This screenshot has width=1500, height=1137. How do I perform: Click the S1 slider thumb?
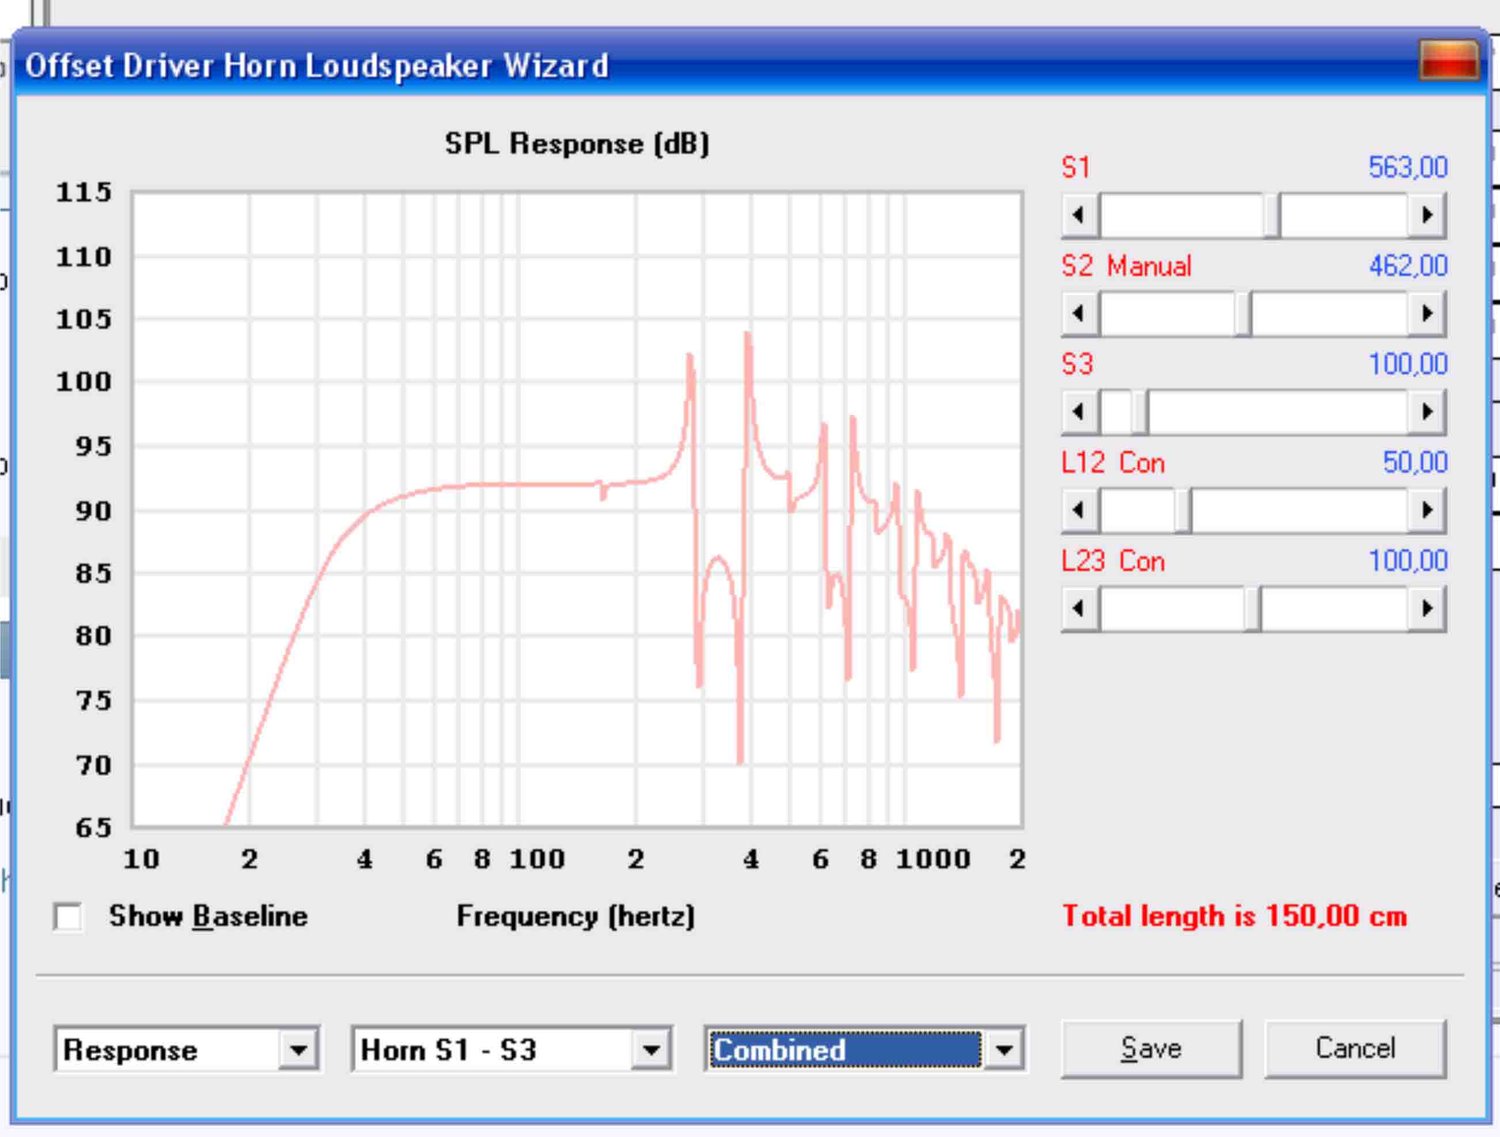(x=1272, y=215)
